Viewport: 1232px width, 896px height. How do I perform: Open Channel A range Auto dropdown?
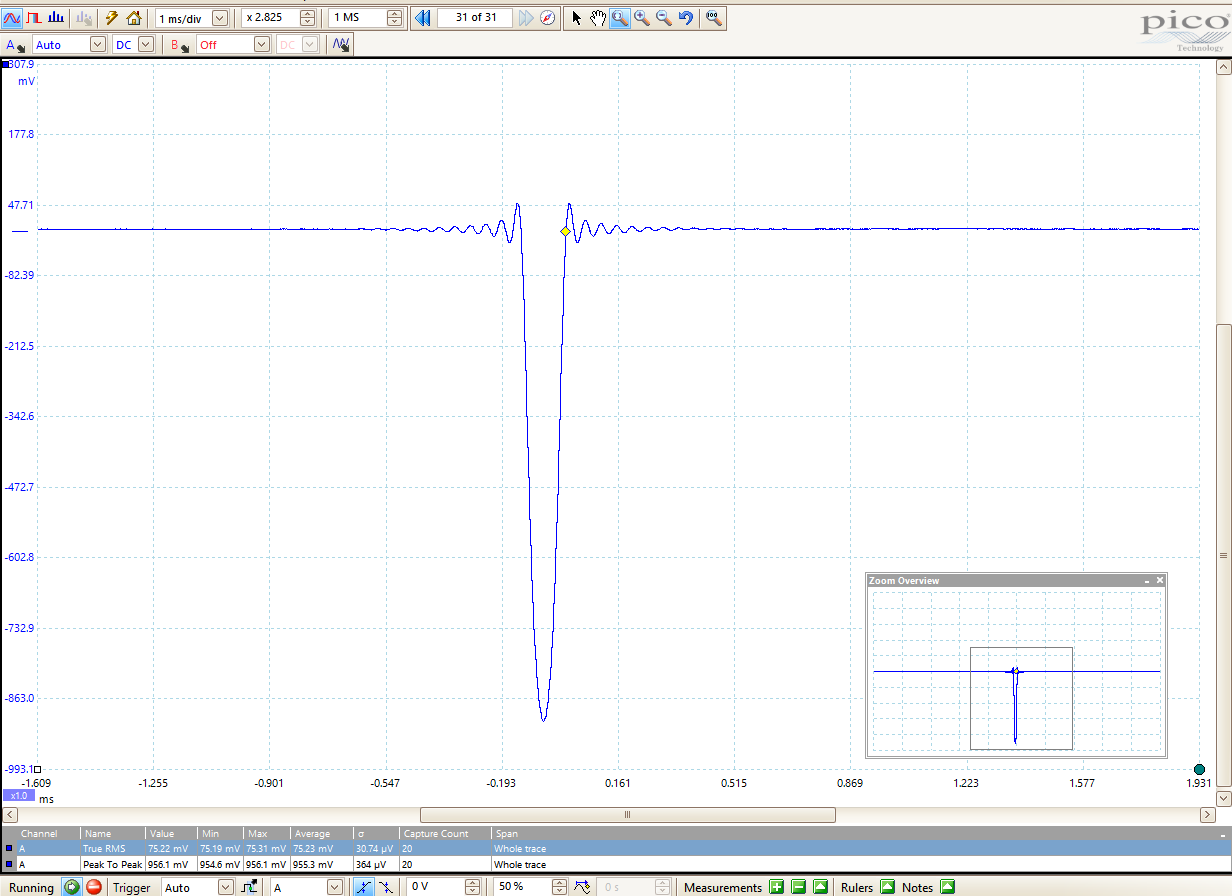[x=97, y=44]
